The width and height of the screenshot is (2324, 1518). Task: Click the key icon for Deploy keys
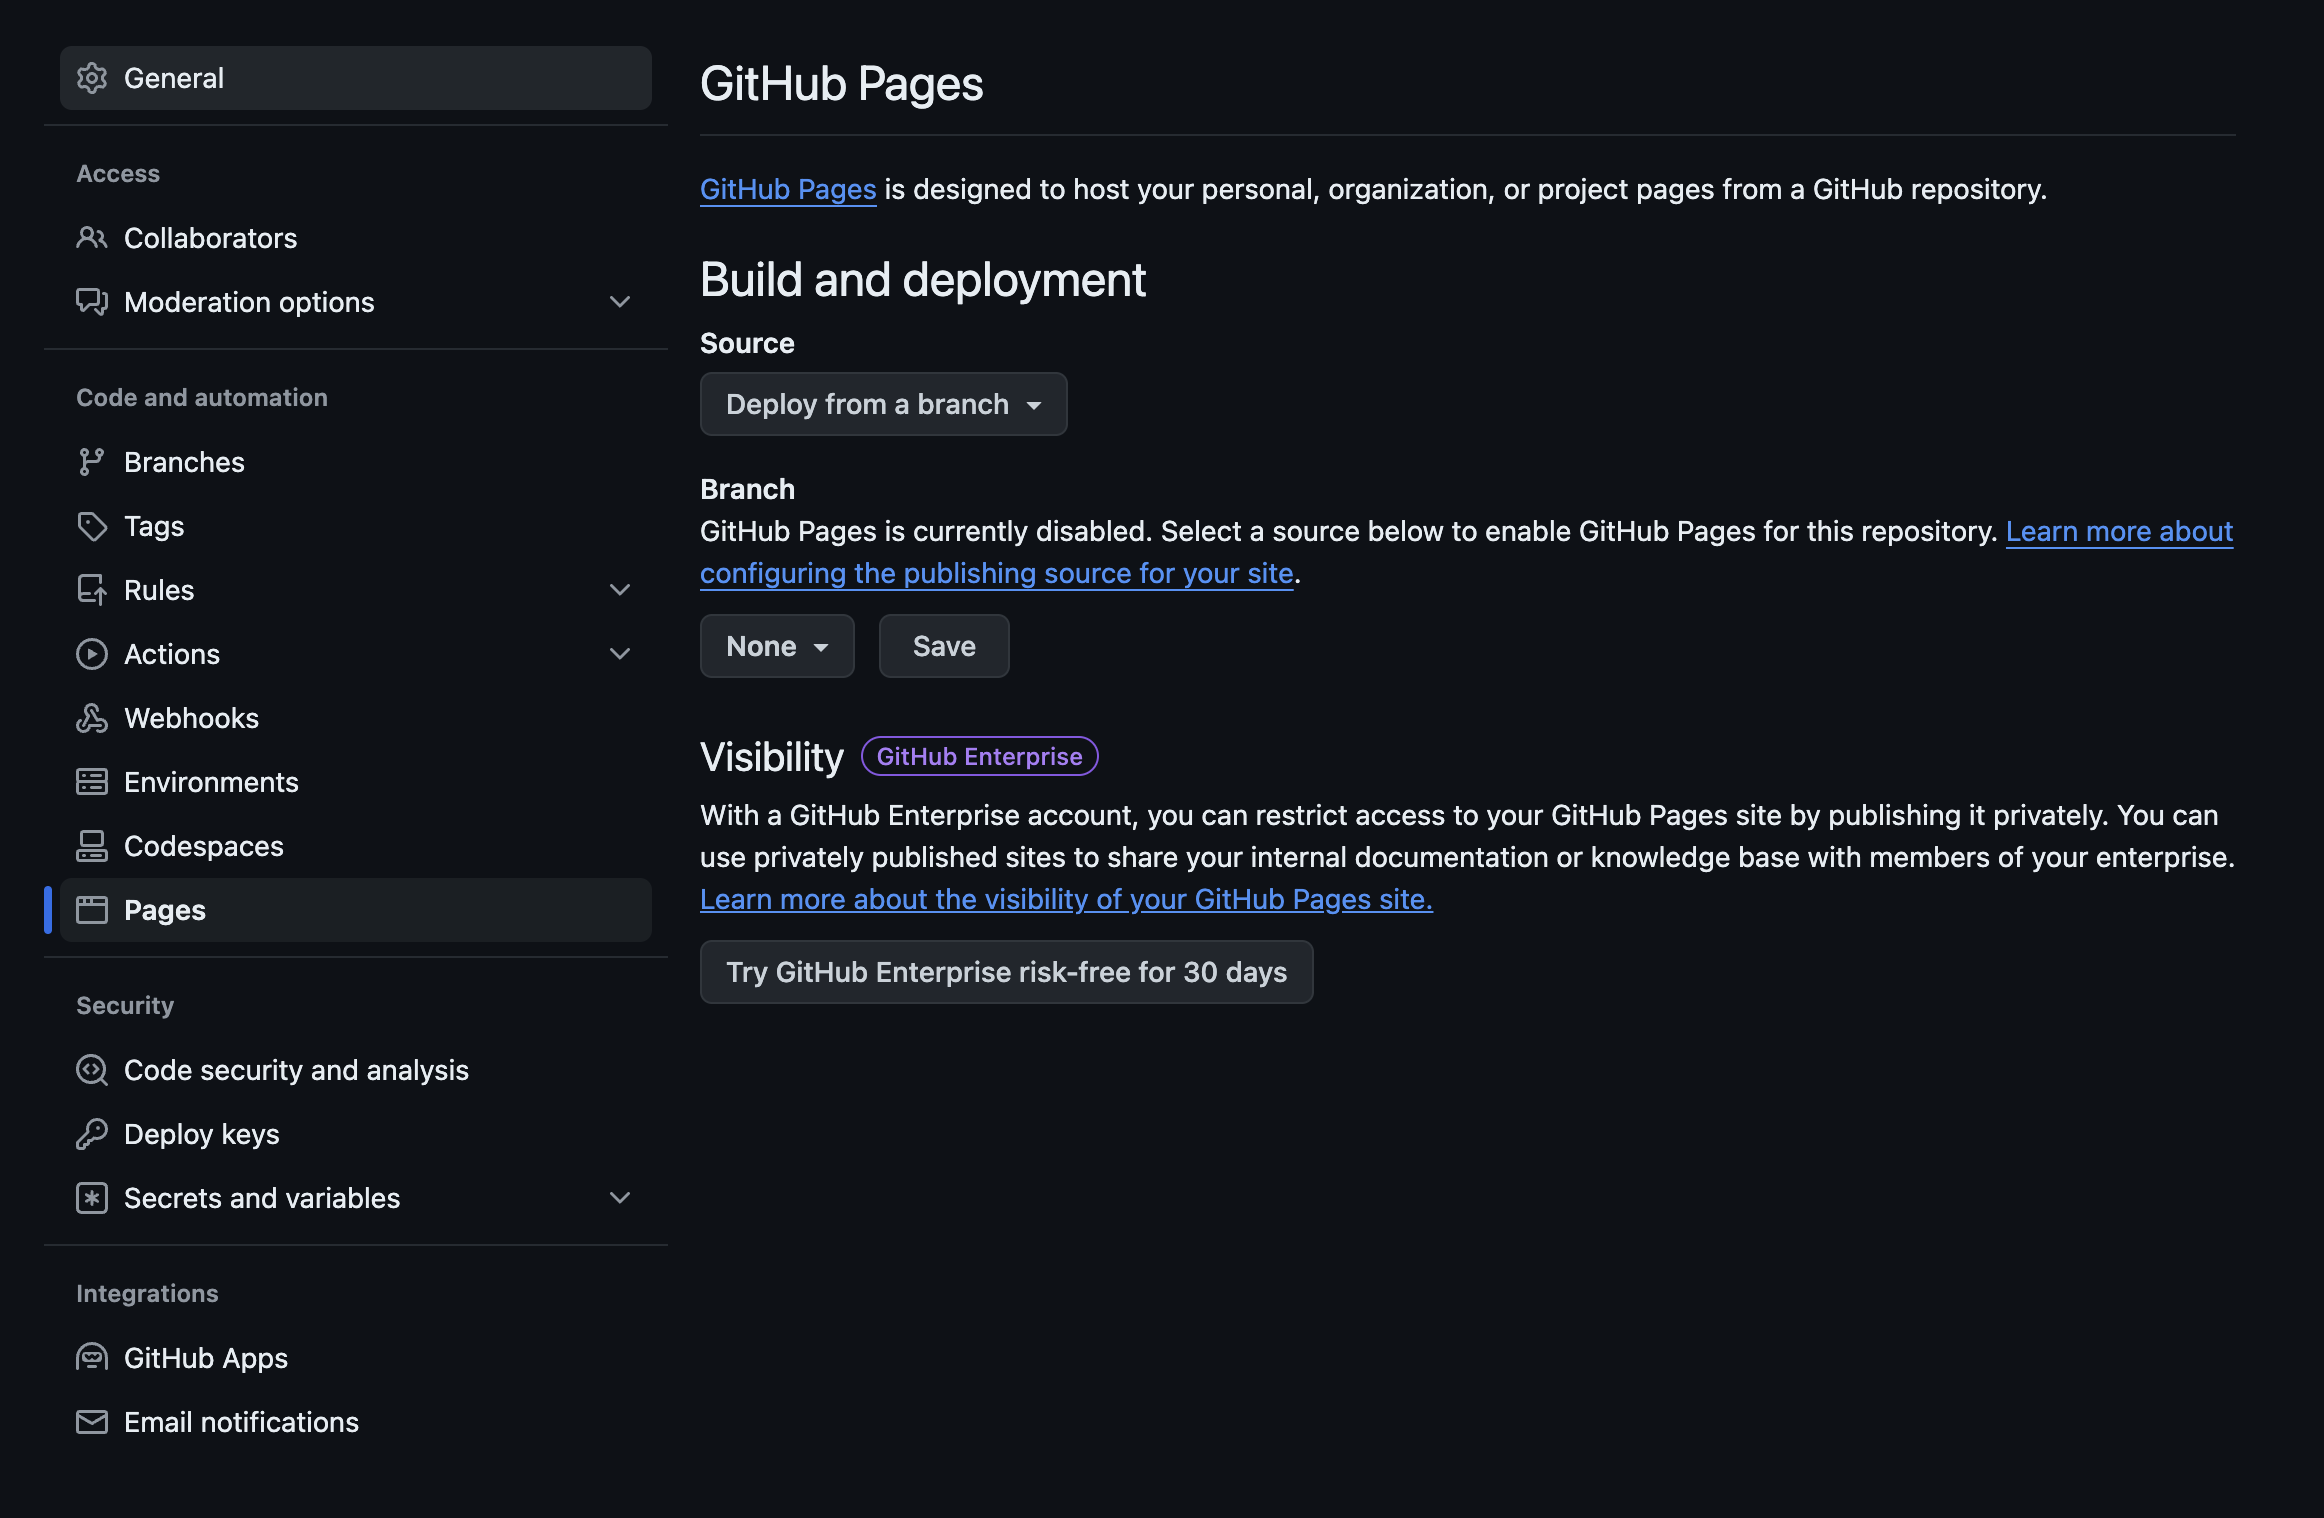(92, 1134)
